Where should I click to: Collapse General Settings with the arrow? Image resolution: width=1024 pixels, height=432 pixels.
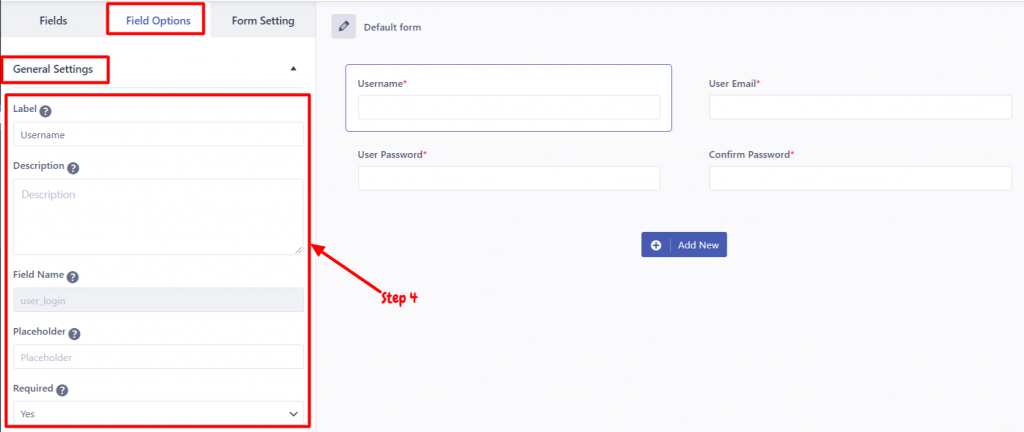293,68
